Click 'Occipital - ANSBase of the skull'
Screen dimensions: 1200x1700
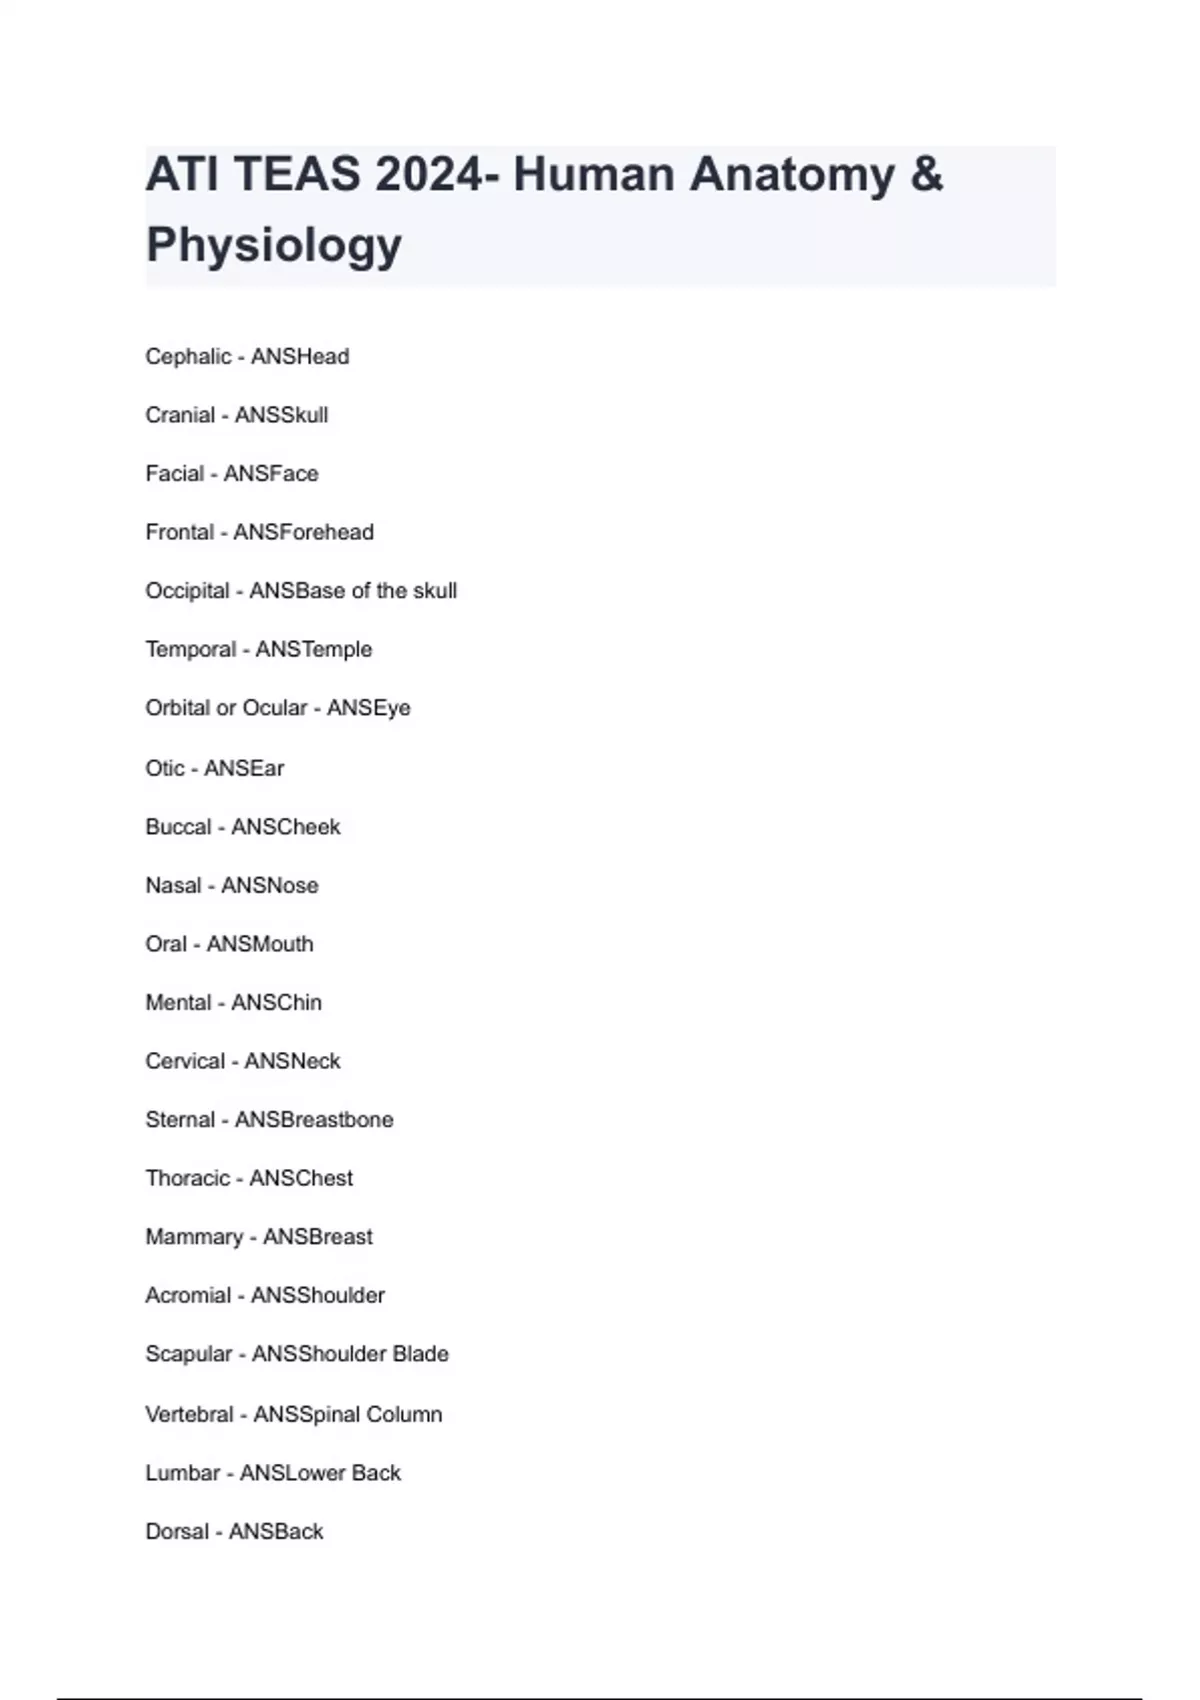coord(301,591)
